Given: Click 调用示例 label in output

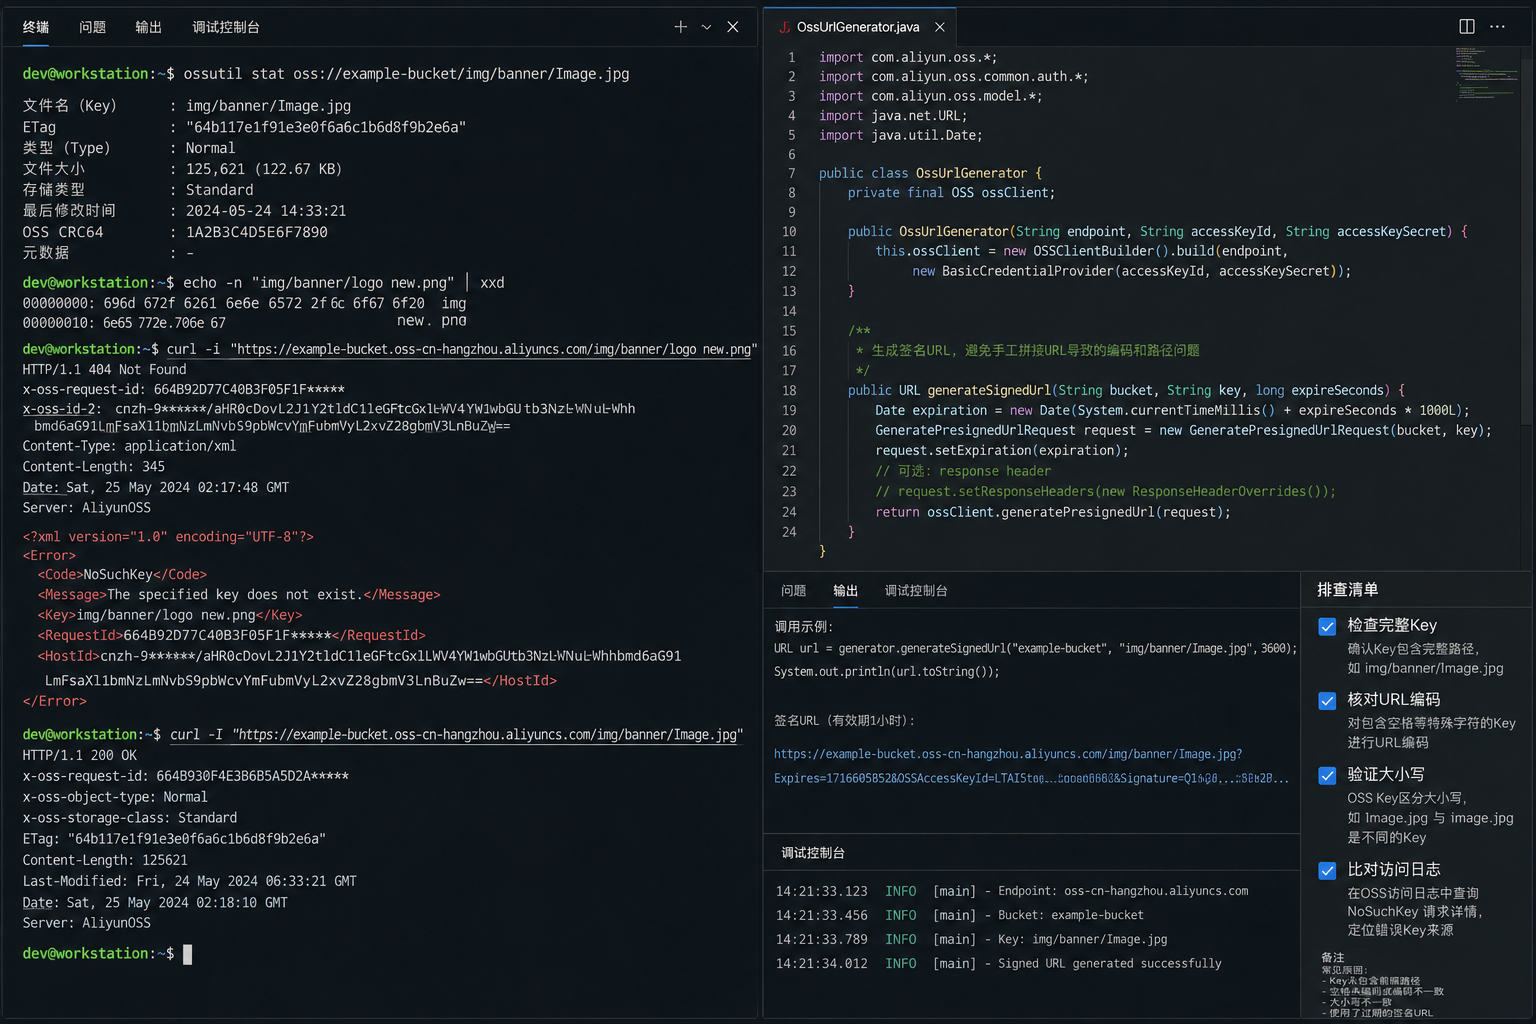Looking at the screenshot, I should [803, 627].
